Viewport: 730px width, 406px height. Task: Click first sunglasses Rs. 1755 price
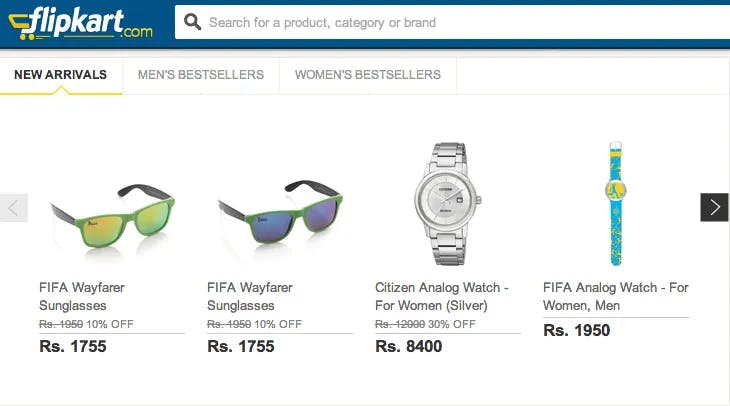tap(73, 346)
